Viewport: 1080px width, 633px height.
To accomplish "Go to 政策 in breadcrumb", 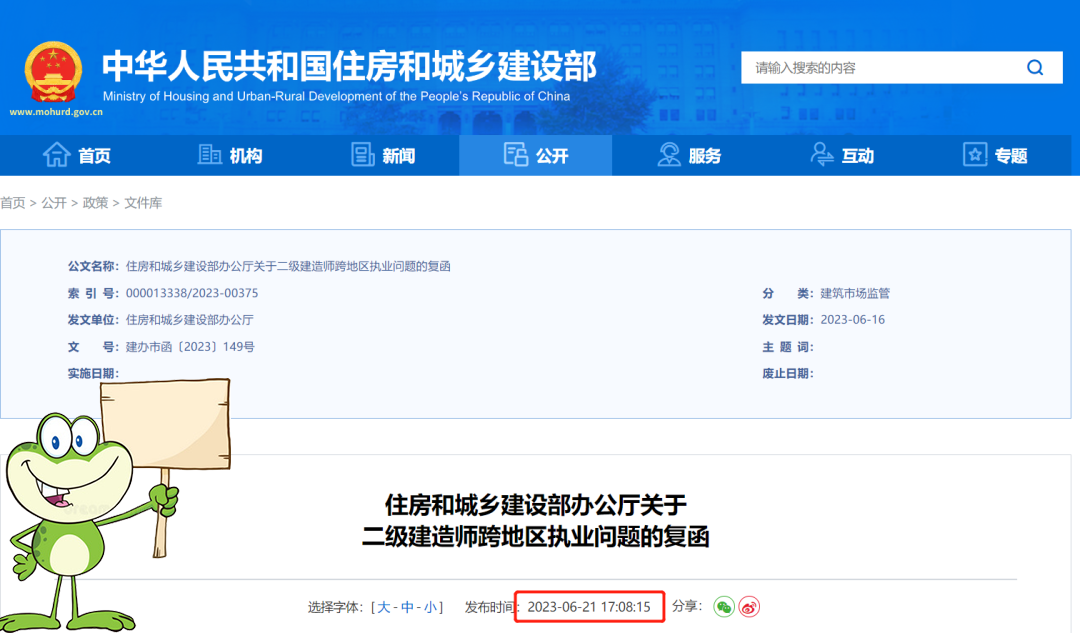I will [x=95, y=203].
